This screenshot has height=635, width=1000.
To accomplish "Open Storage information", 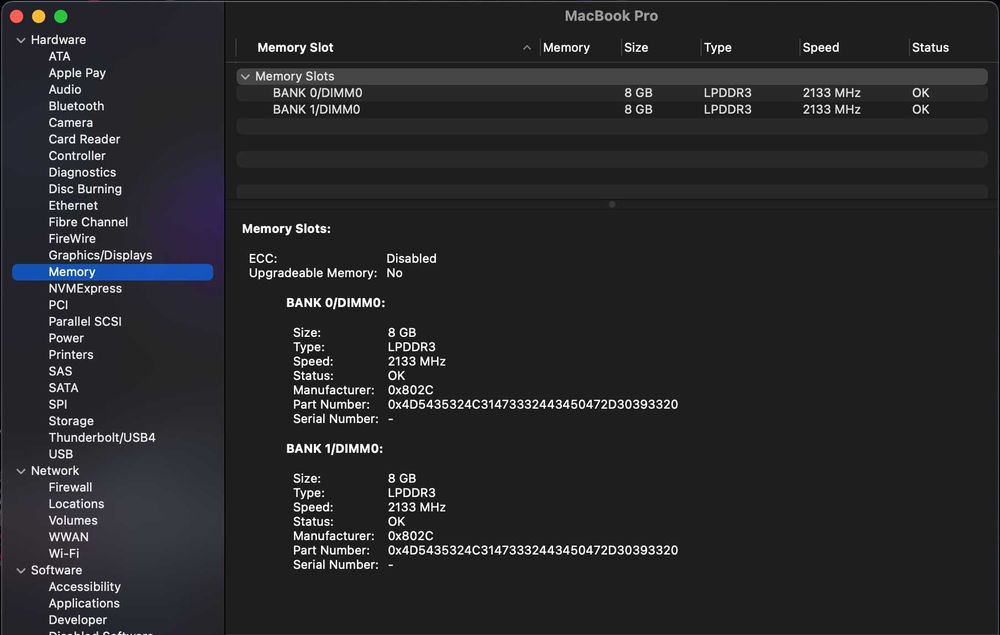I will click(71, 421).
